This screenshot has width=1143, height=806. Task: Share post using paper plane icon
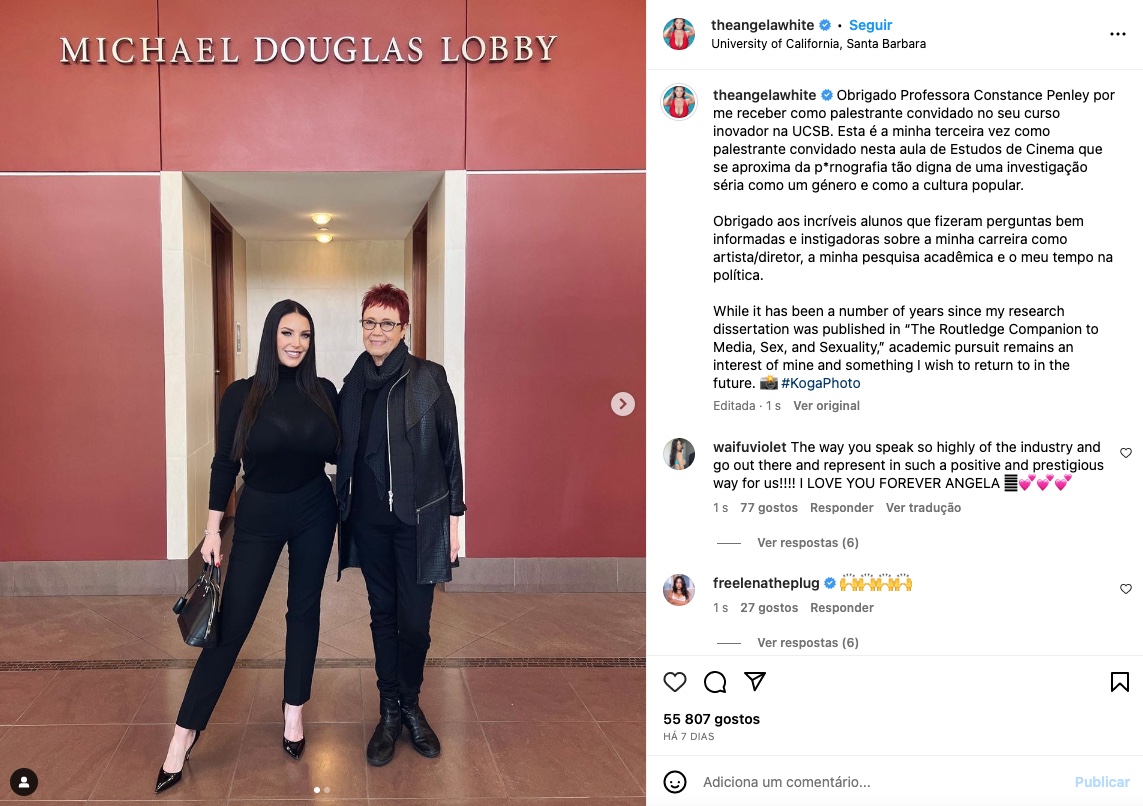pos(755,681)
